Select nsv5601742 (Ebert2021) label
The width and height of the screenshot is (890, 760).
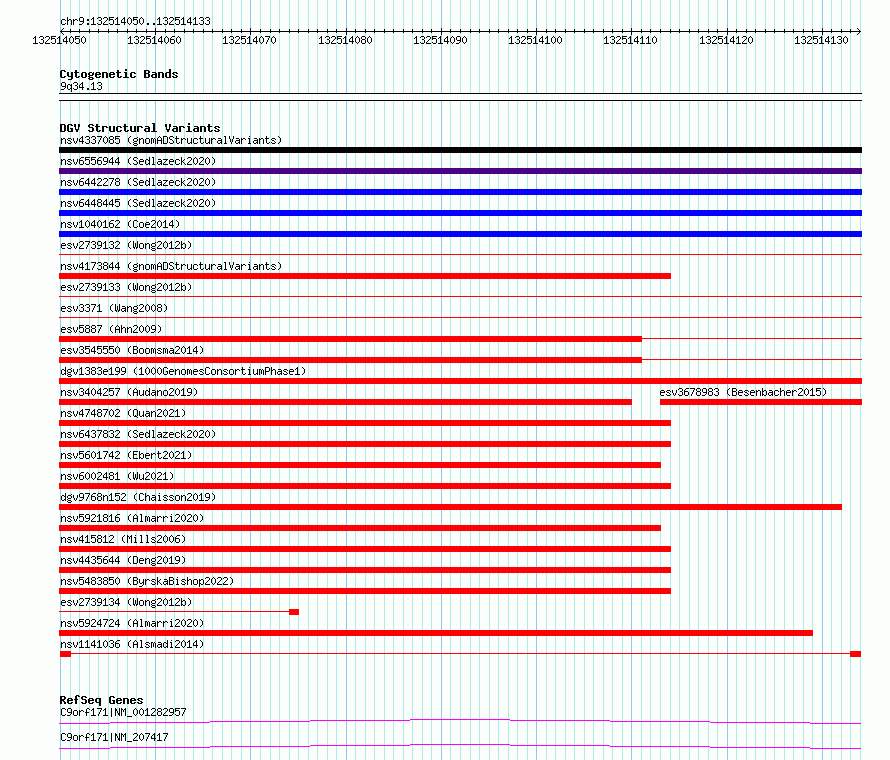pyautogui.click(x=126, y=455)
